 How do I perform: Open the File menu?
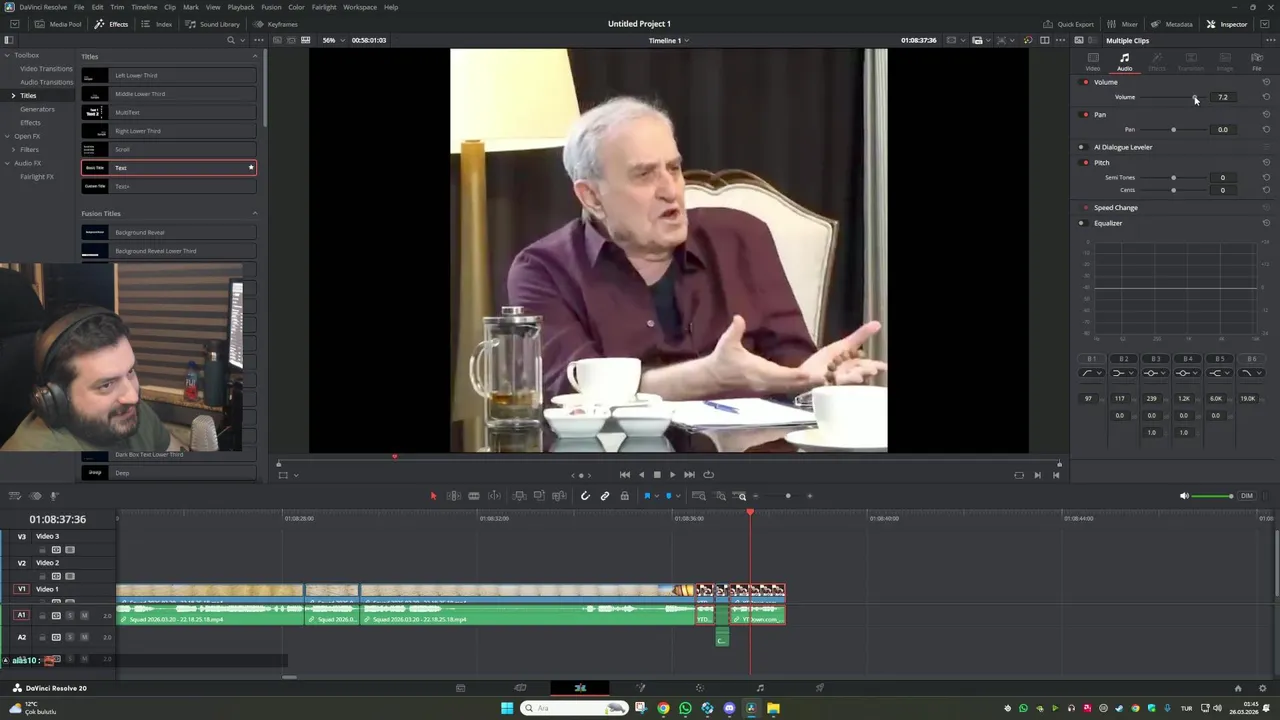click(79, 7)
